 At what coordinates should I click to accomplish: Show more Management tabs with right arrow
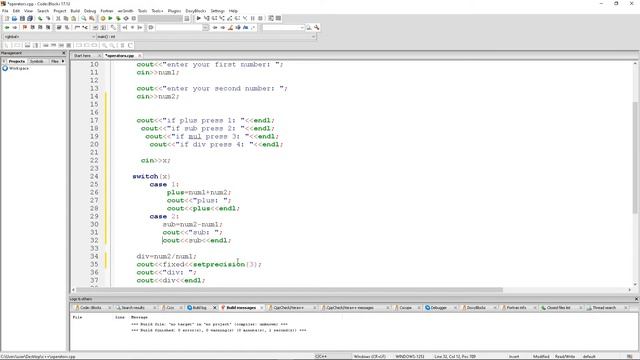point(63,61)
